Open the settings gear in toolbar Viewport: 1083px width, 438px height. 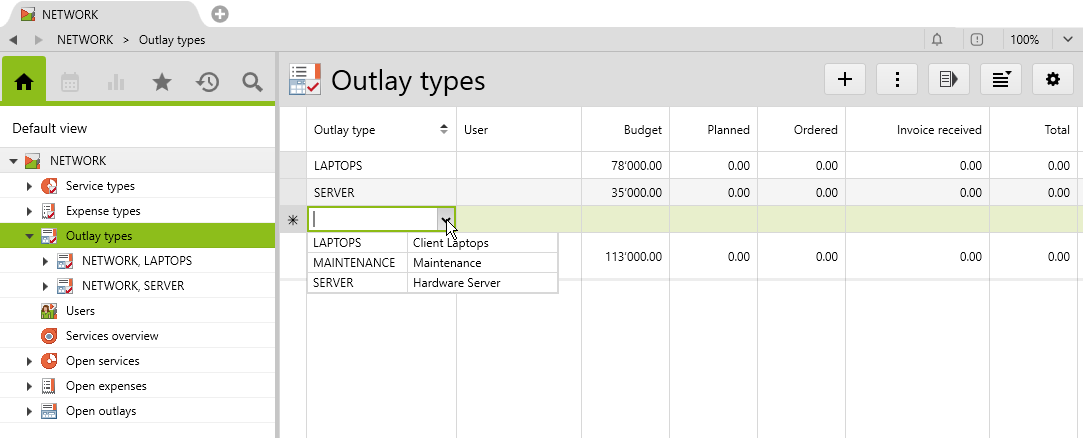point(1052,79)
